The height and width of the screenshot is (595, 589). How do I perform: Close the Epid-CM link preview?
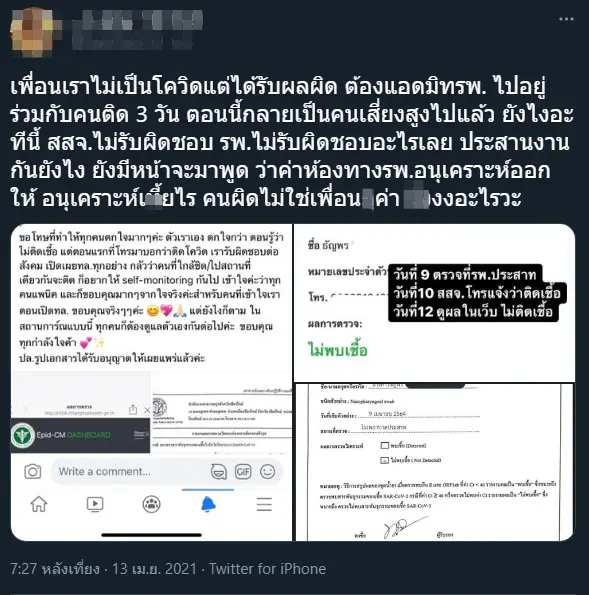click(x=147, y=410)
